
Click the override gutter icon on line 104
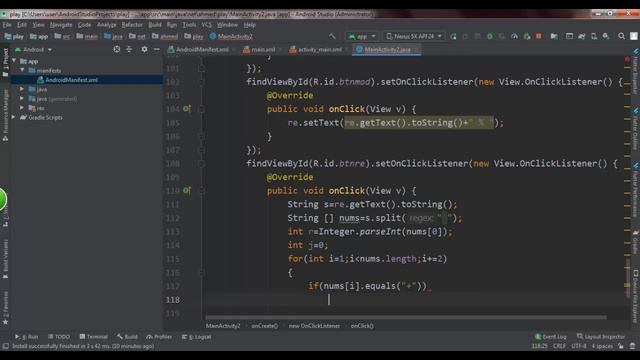click(x=187, y=109)
